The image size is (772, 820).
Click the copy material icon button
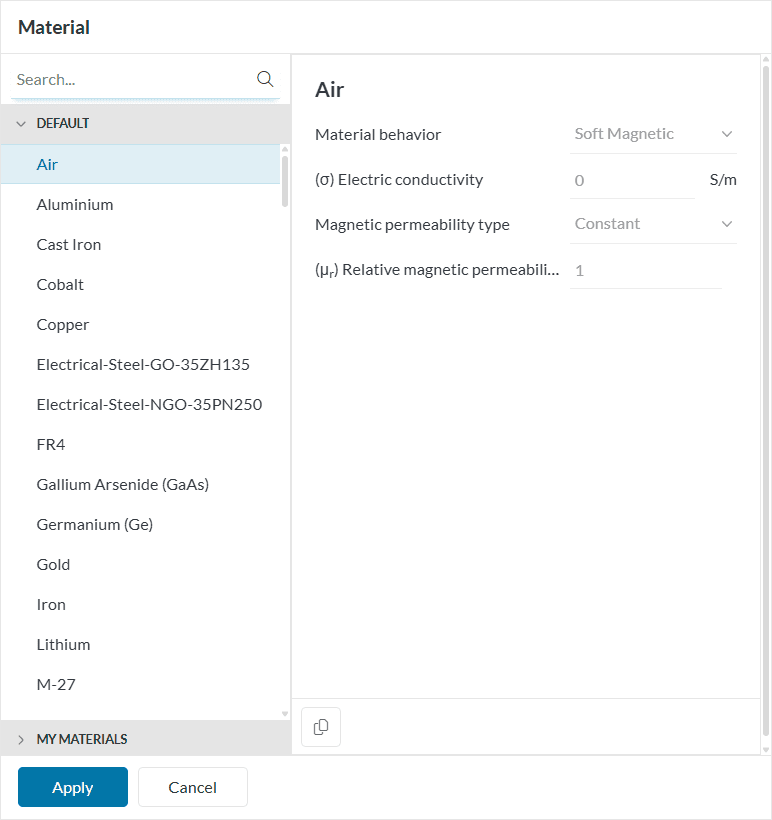tap(321, 727)
